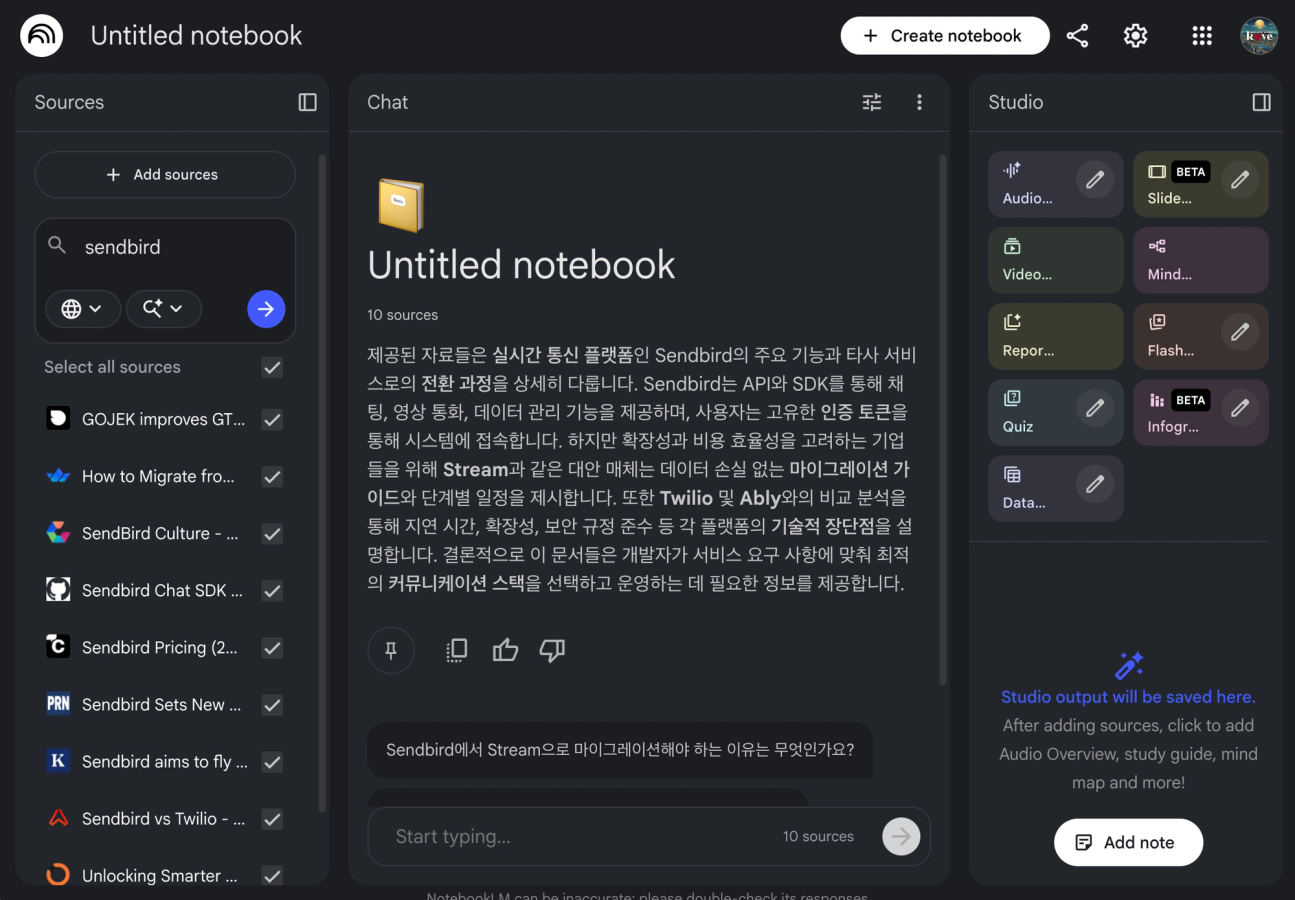This screenshot has width=1295, height=900.
Task: Uncheck Sendbird aims to fly checkbox
Action: pyautogui.click(x=272, y=762)
